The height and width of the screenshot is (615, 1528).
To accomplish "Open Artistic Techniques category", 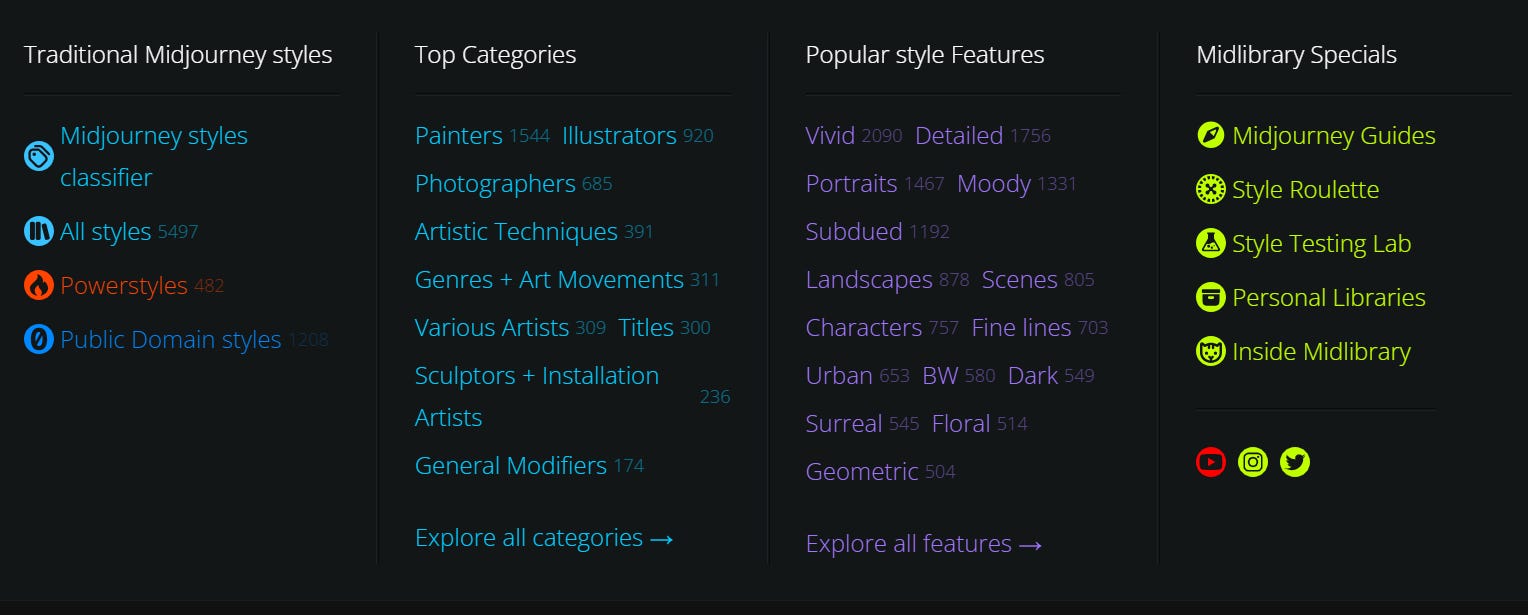I will click(x=516, y=232).
